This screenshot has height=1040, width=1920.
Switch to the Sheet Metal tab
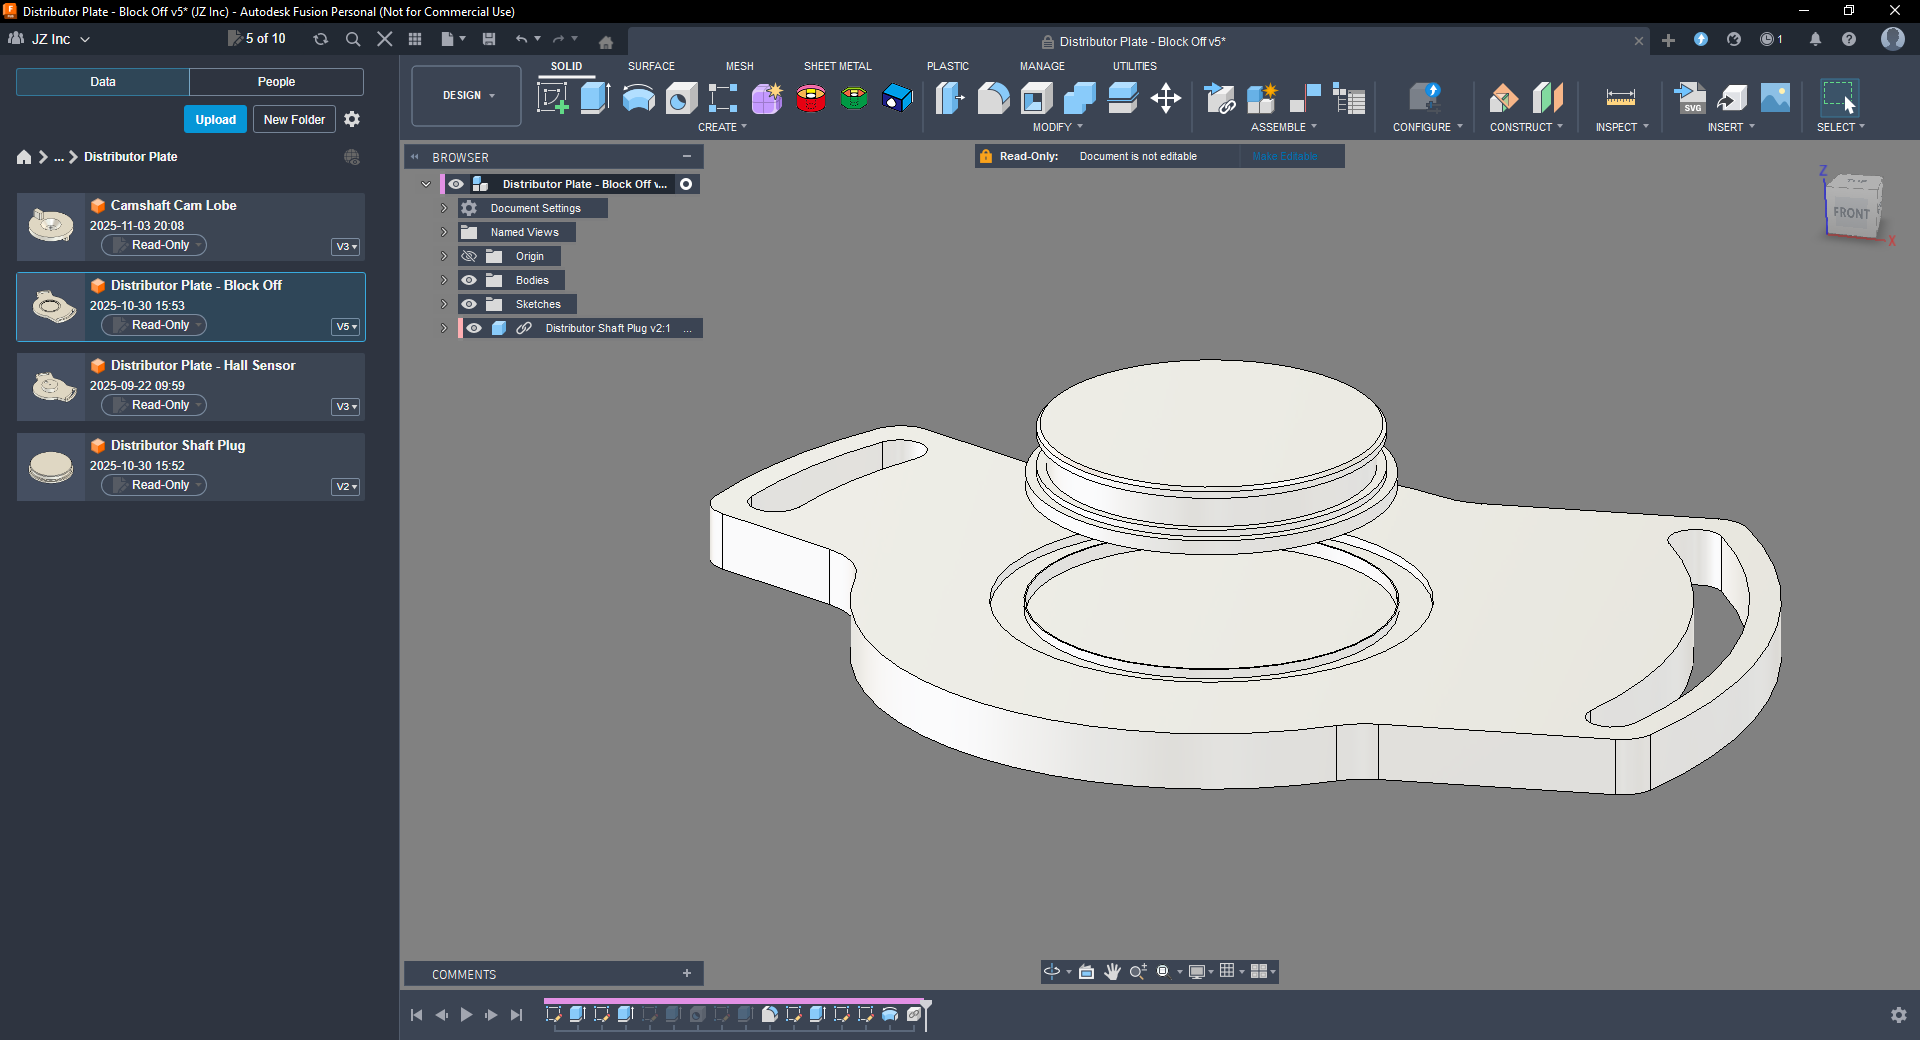click(838, 66)
